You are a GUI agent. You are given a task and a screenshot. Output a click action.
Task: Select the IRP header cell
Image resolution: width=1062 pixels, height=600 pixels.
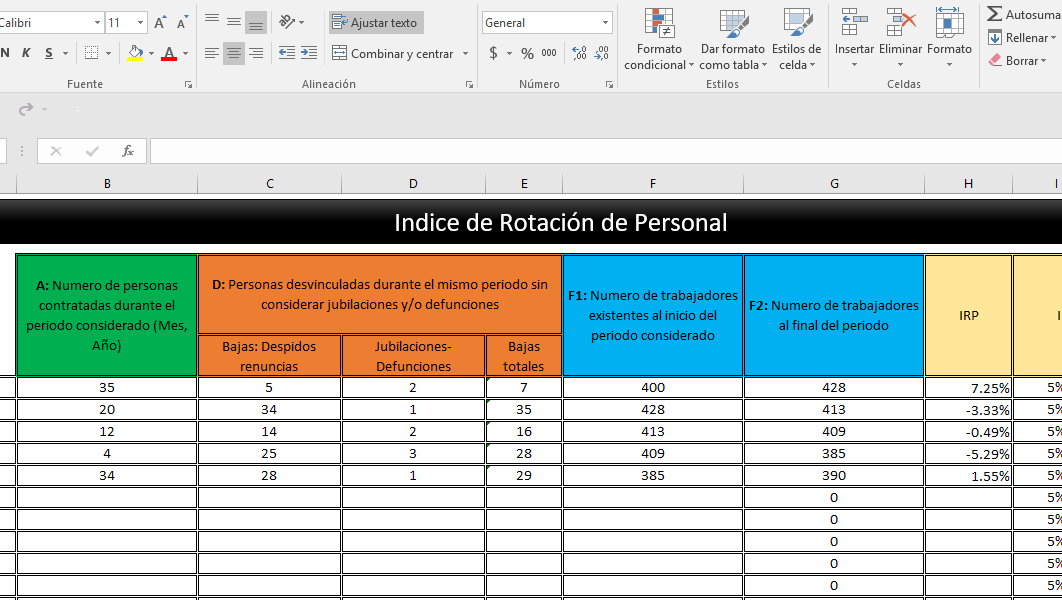(x=969, y=315)
